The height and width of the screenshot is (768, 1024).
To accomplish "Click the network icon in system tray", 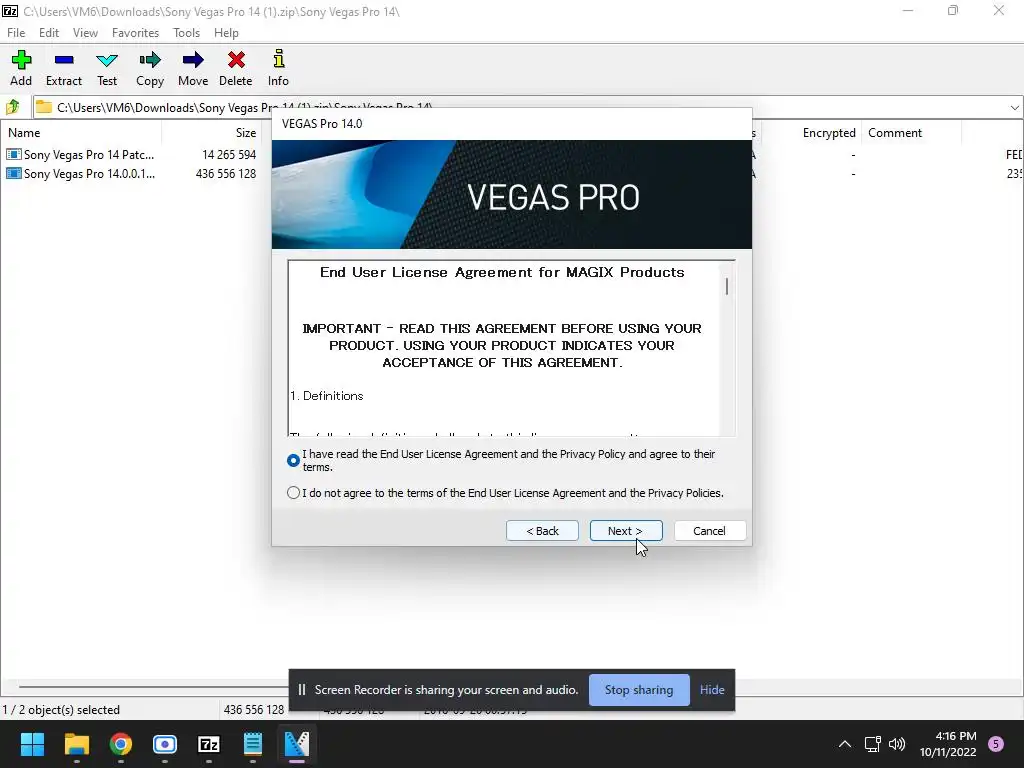I will pos(872,744).
